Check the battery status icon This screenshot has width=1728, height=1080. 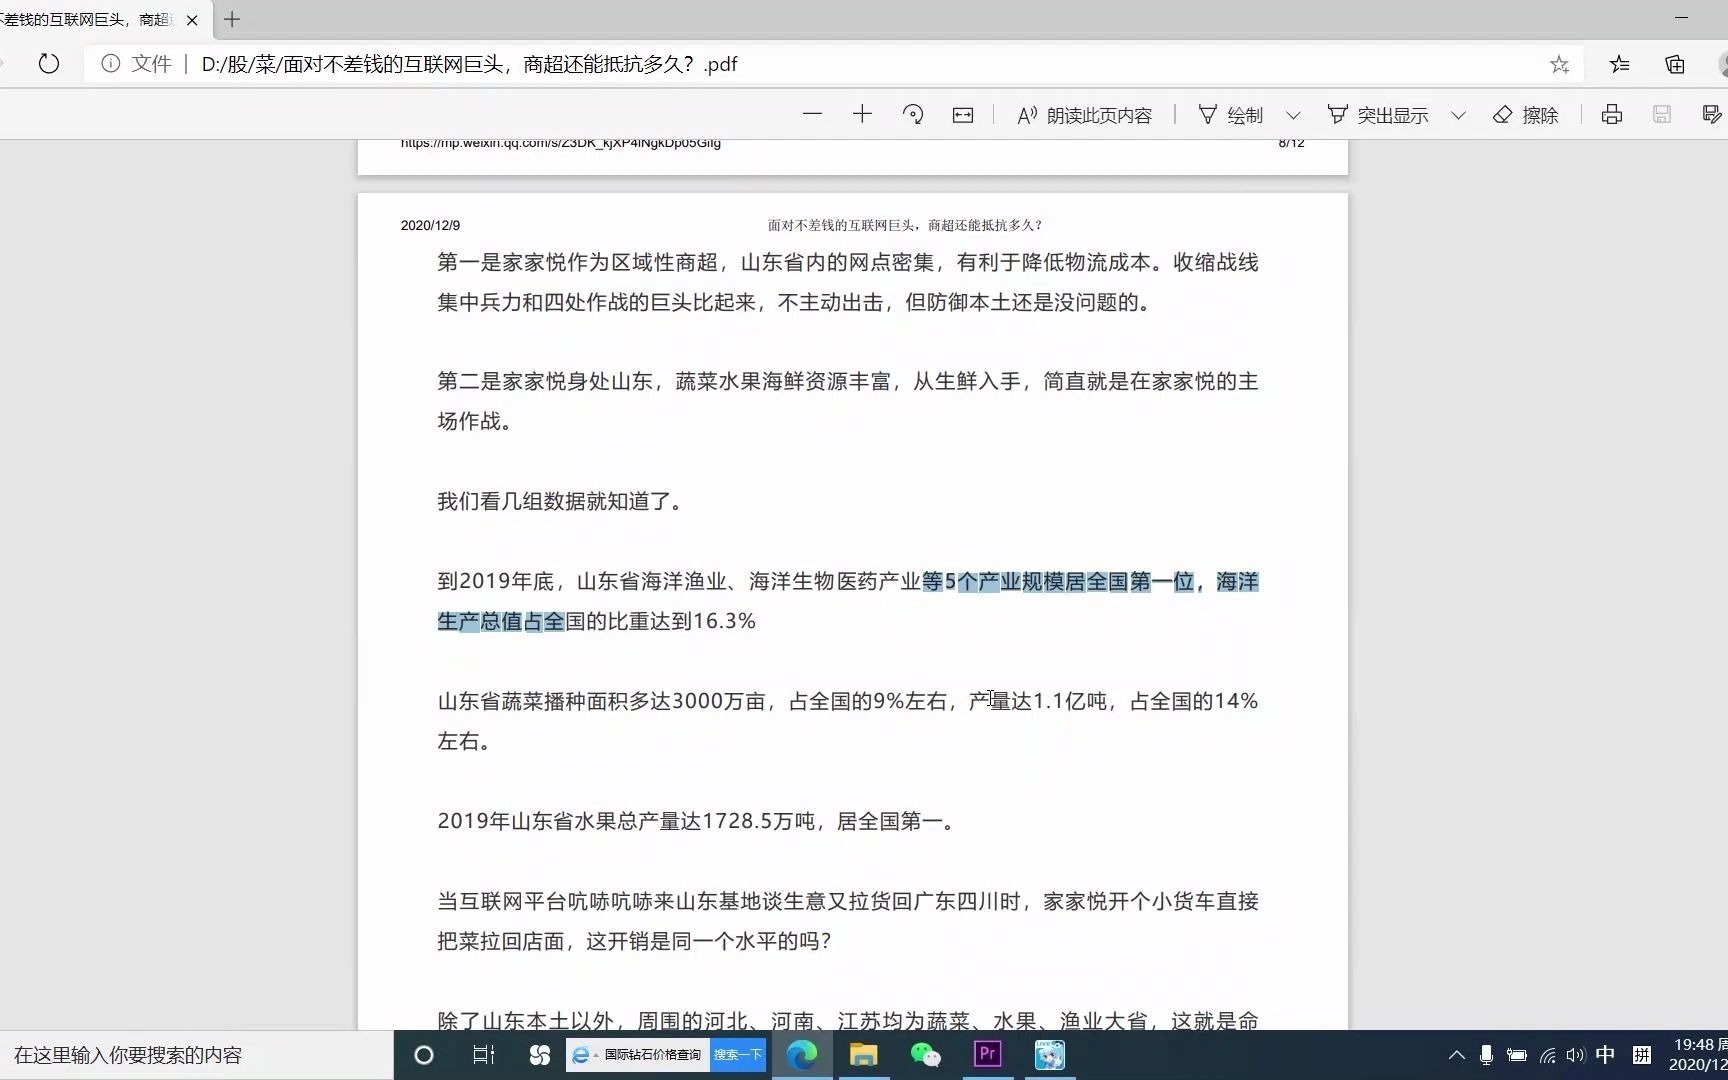coord(1516,1055)
